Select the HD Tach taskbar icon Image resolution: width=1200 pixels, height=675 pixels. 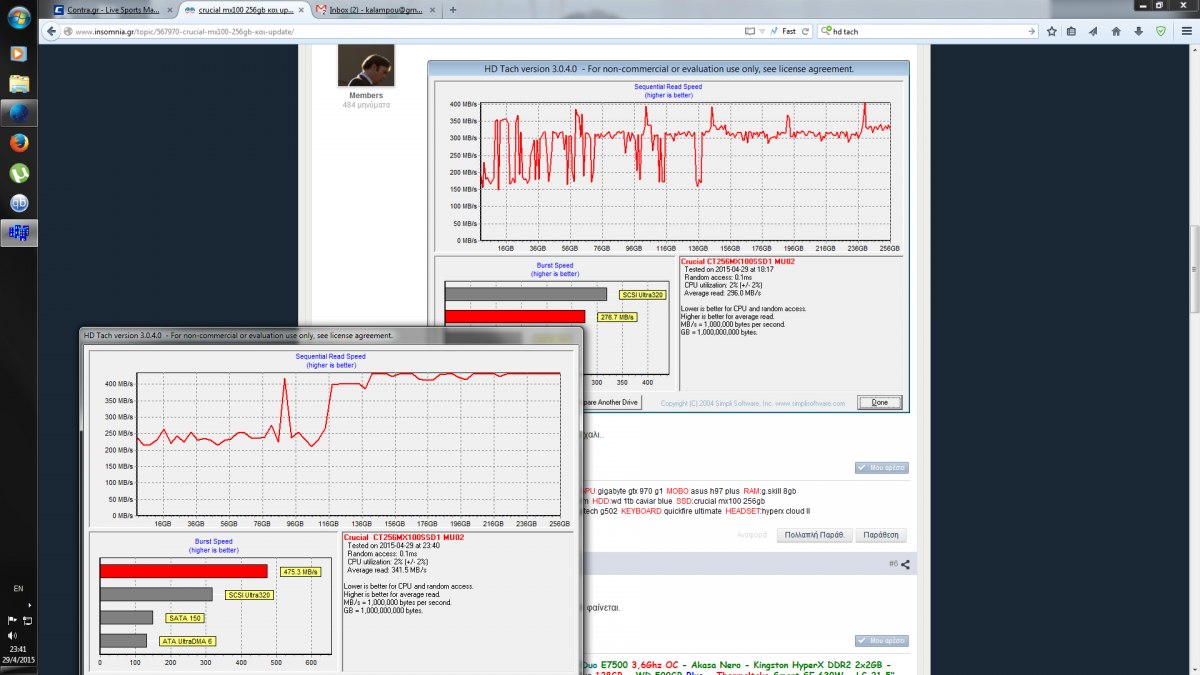pos(19,233)
